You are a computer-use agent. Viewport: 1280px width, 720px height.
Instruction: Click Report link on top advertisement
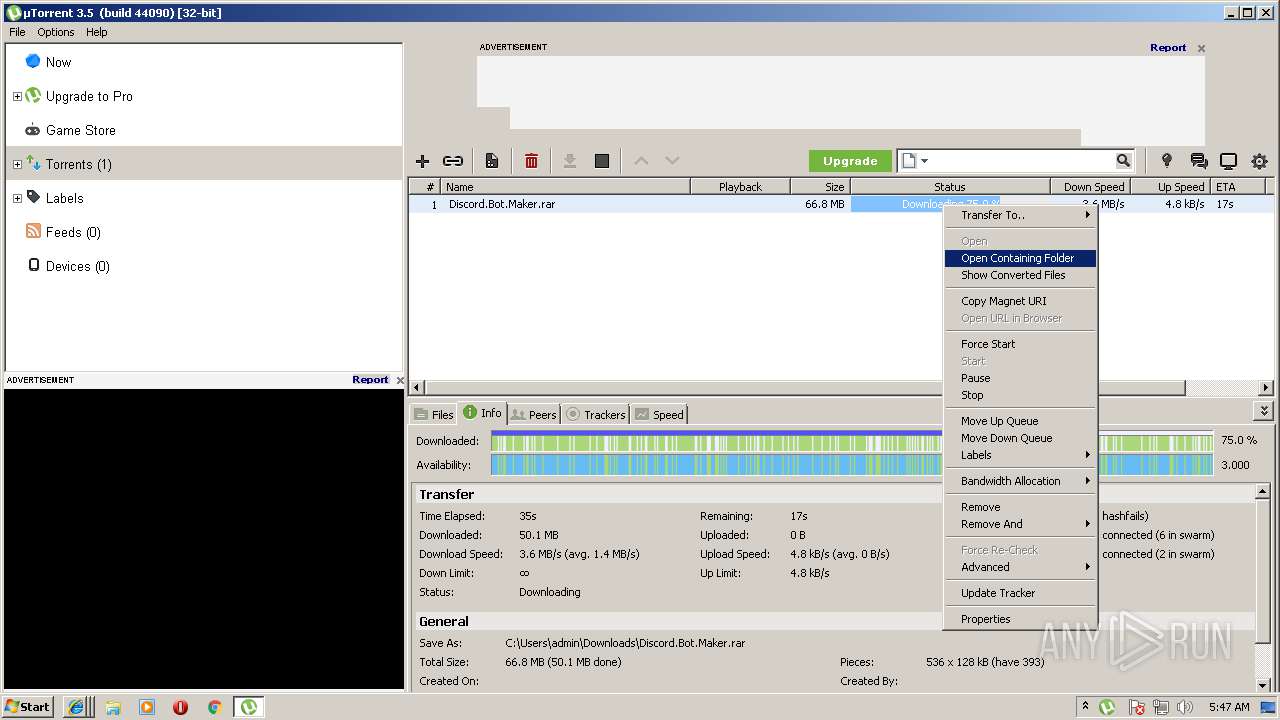1168,47
